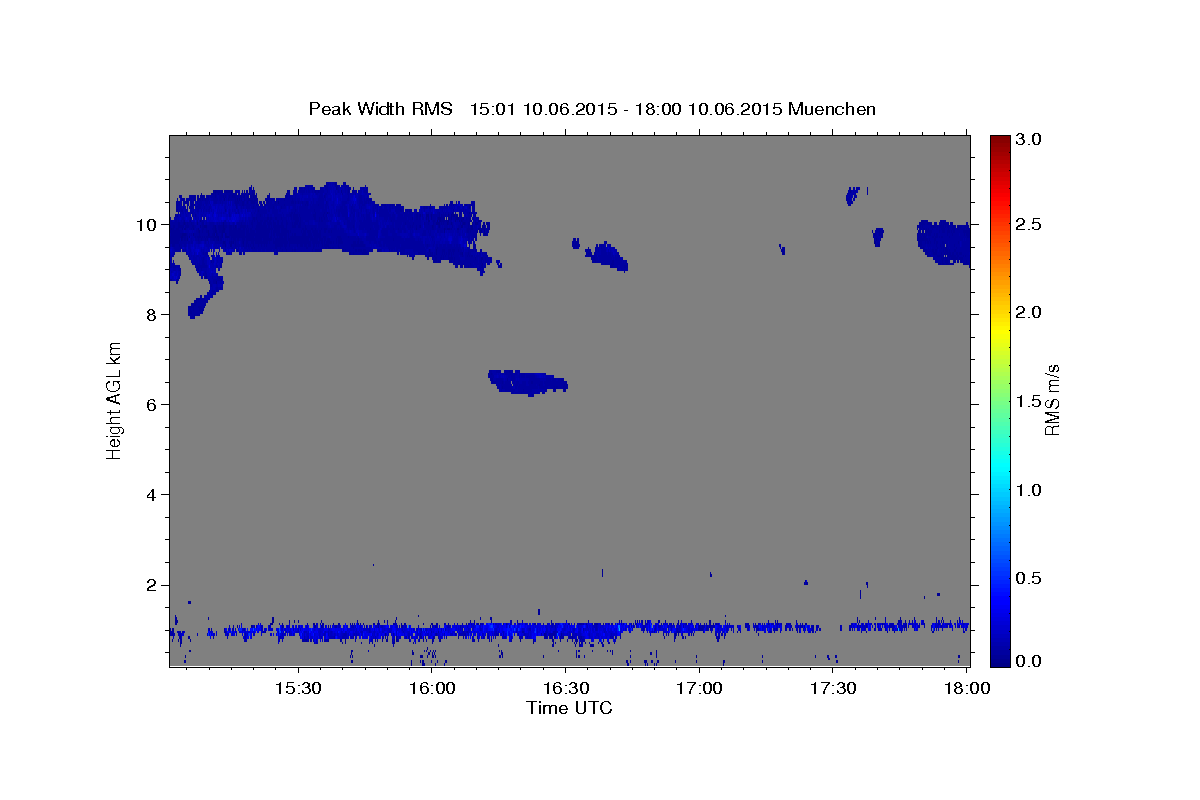Viewport: 1200px width, 800px height.
Task: Click the 17:30 time tick label
Action: 832,689
